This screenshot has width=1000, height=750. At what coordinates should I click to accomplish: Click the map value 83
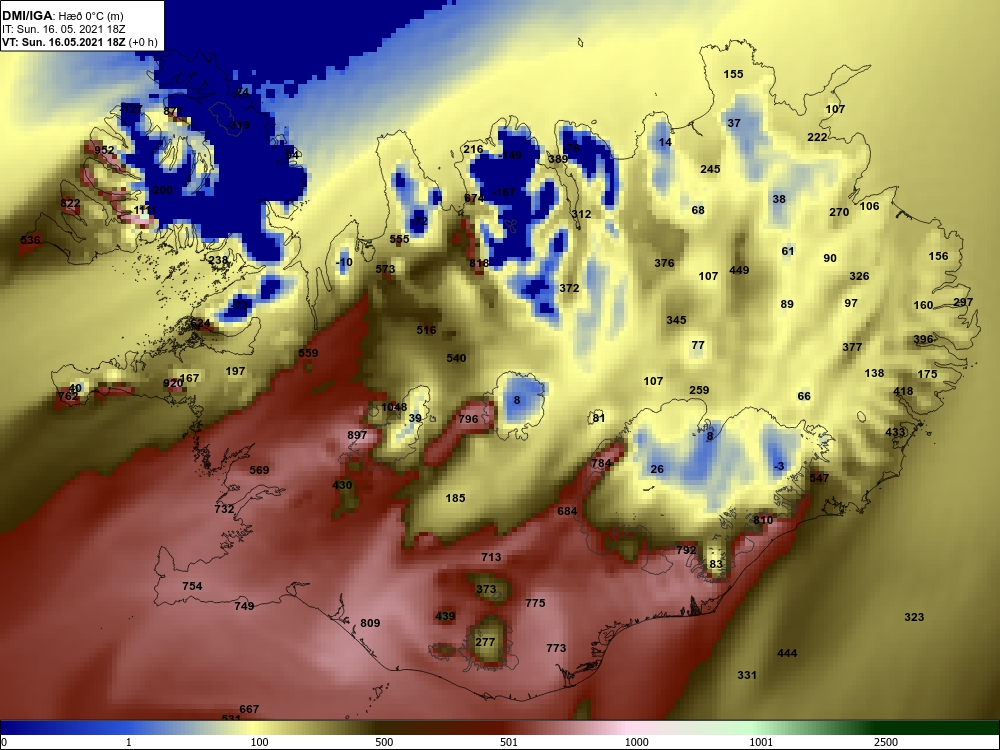(716, 564)
